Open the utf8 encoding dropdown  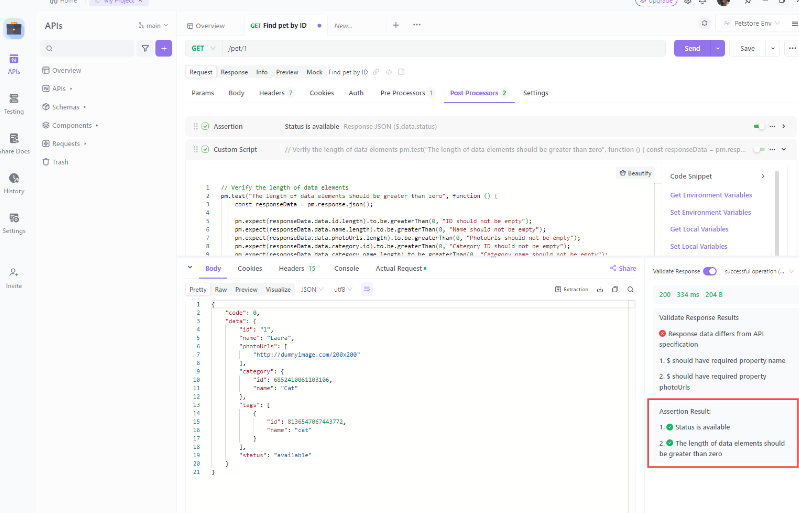(x=343, y=289)
